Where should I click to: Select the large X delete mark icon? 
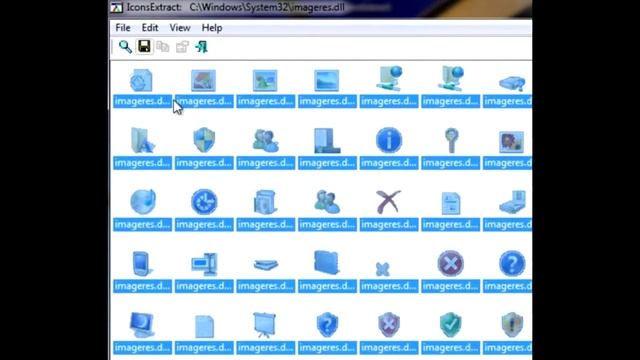point(388,202)
